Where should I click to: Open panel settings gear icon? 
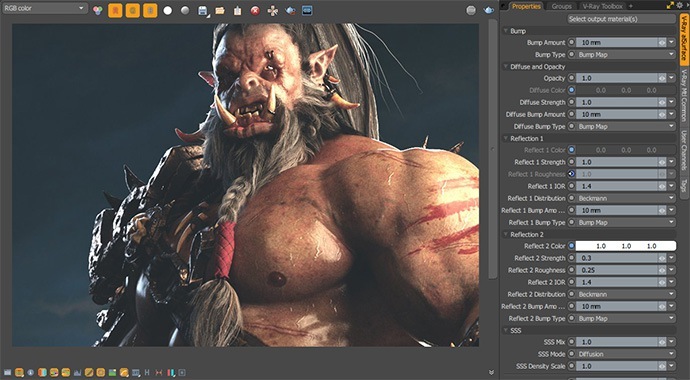point(680,5)
